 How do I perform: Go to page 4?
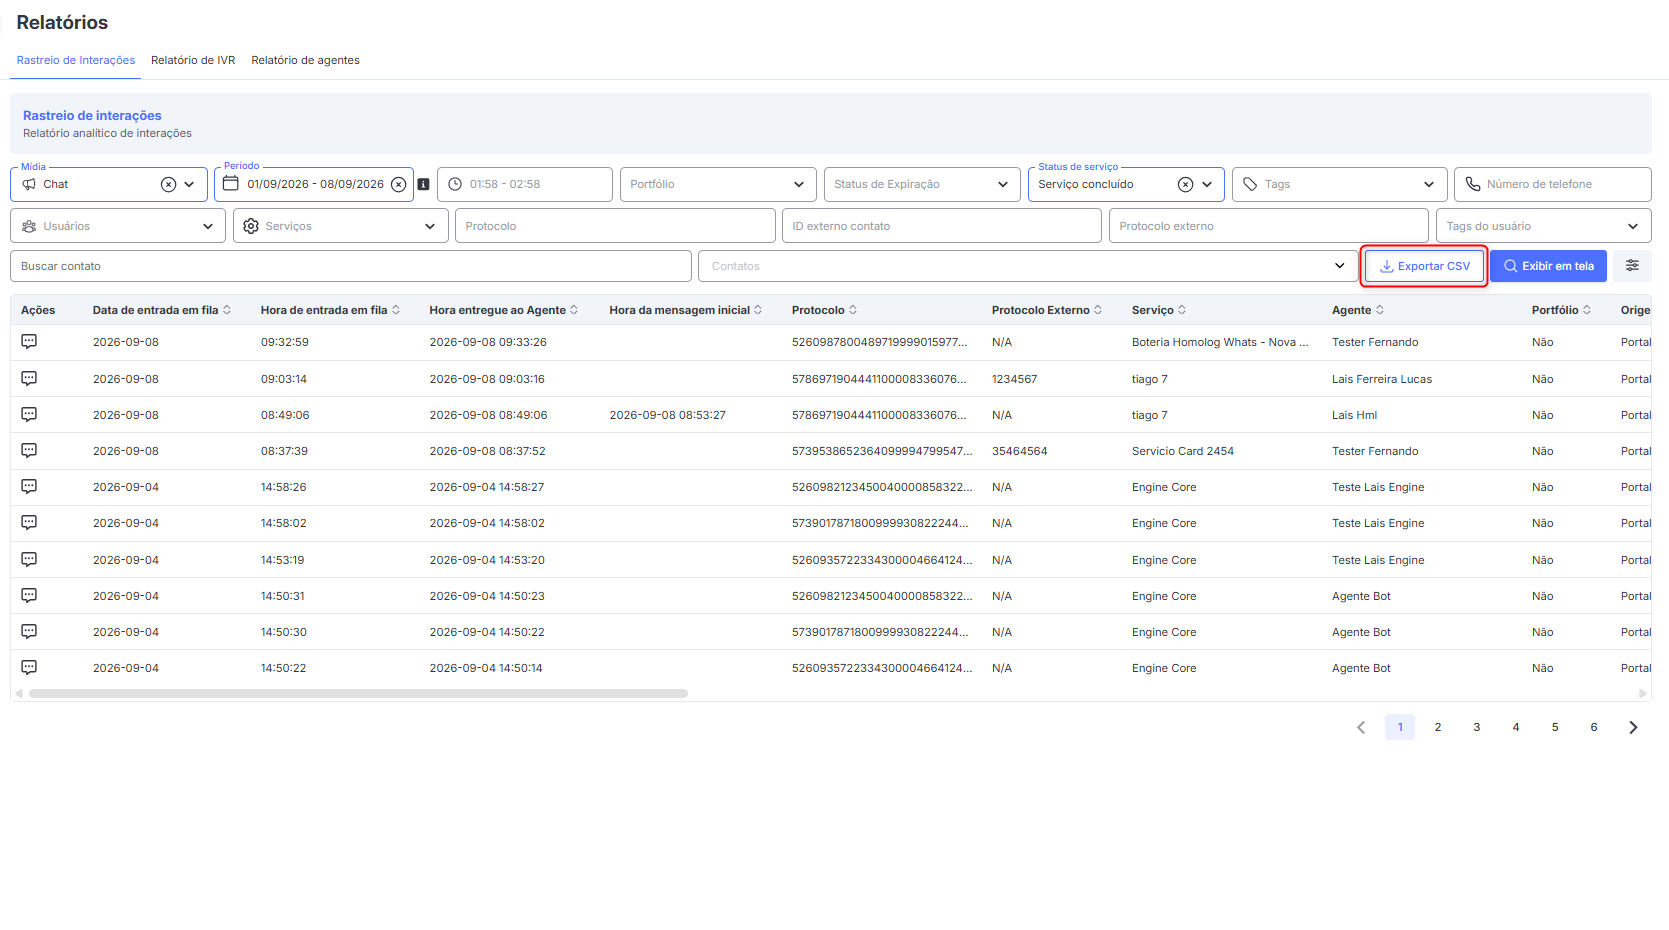coord(1516,727)
